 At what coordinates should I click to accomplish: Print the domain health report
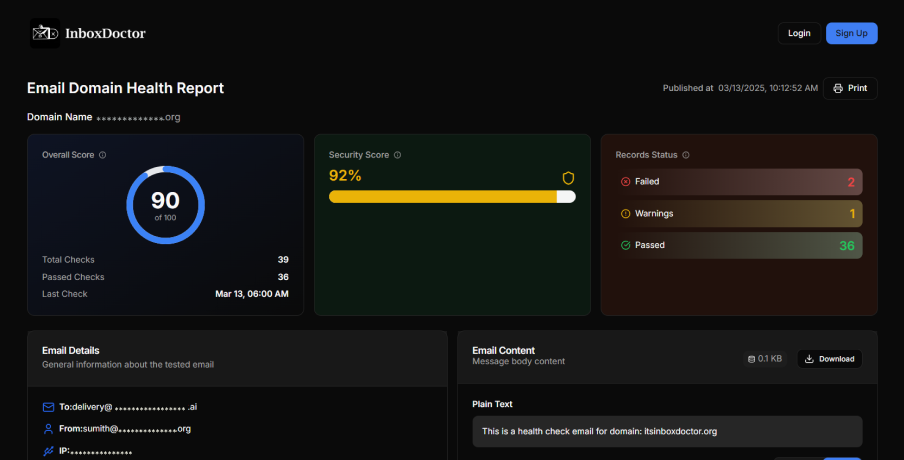click(850, 88)
